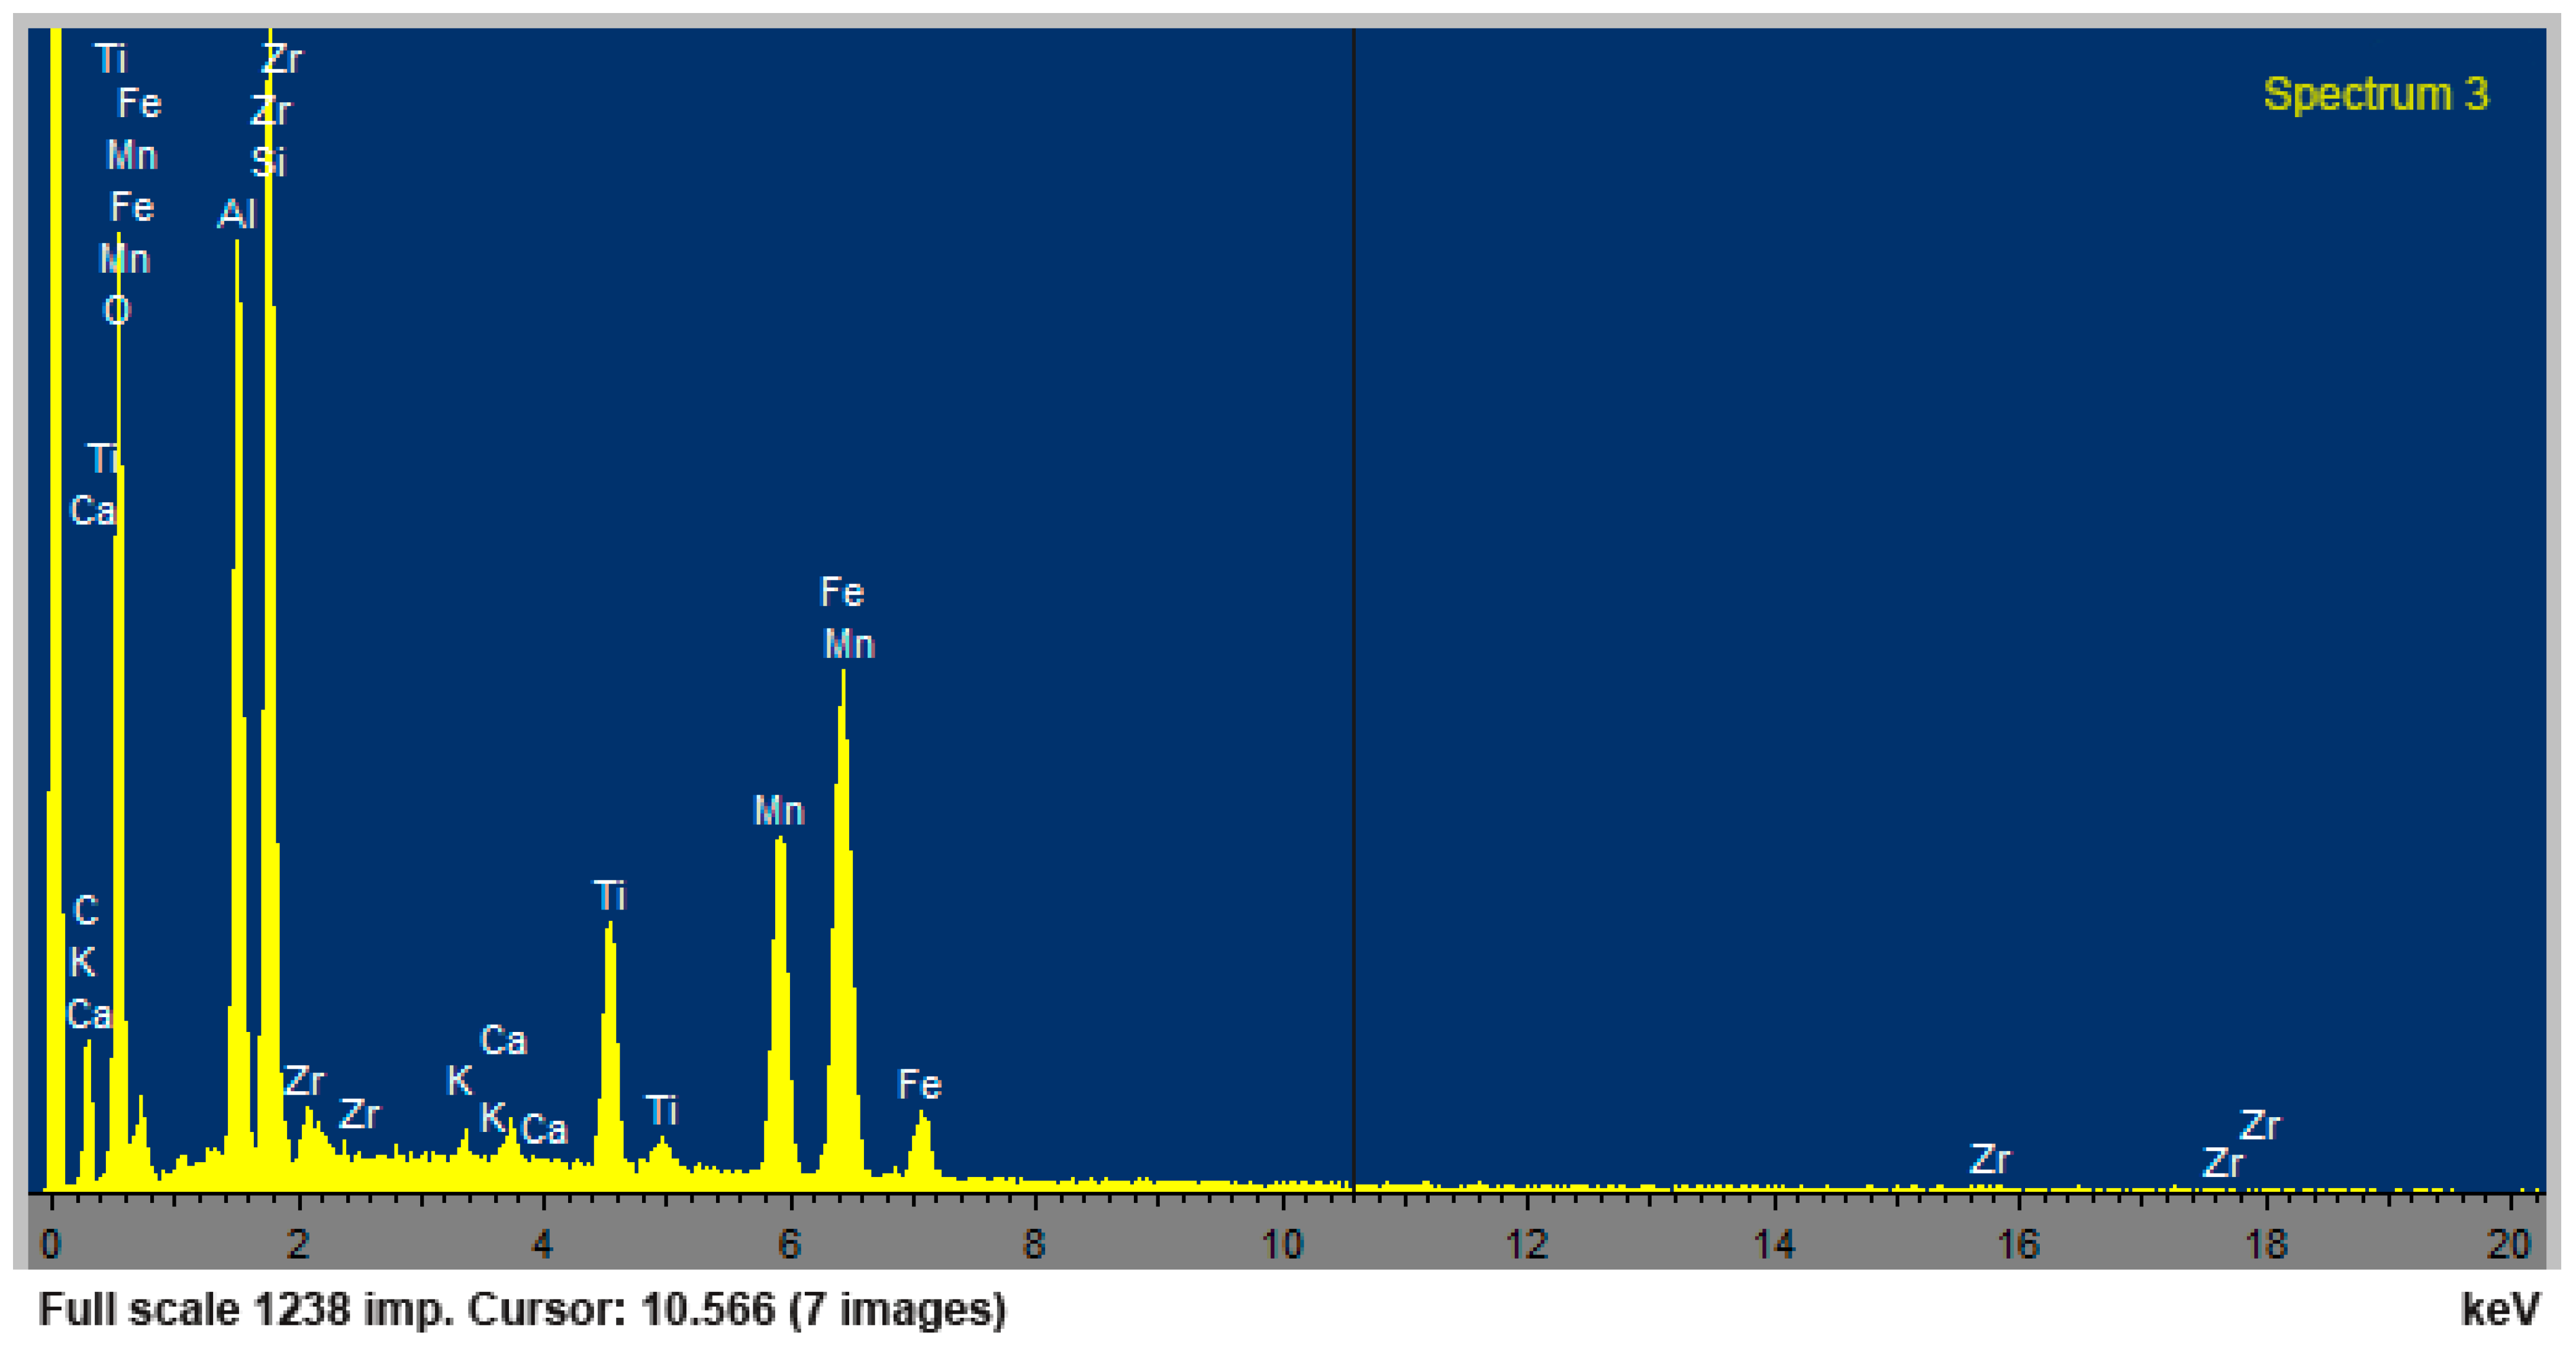Click the axis tick labeled 6

tap(789, 1245)
